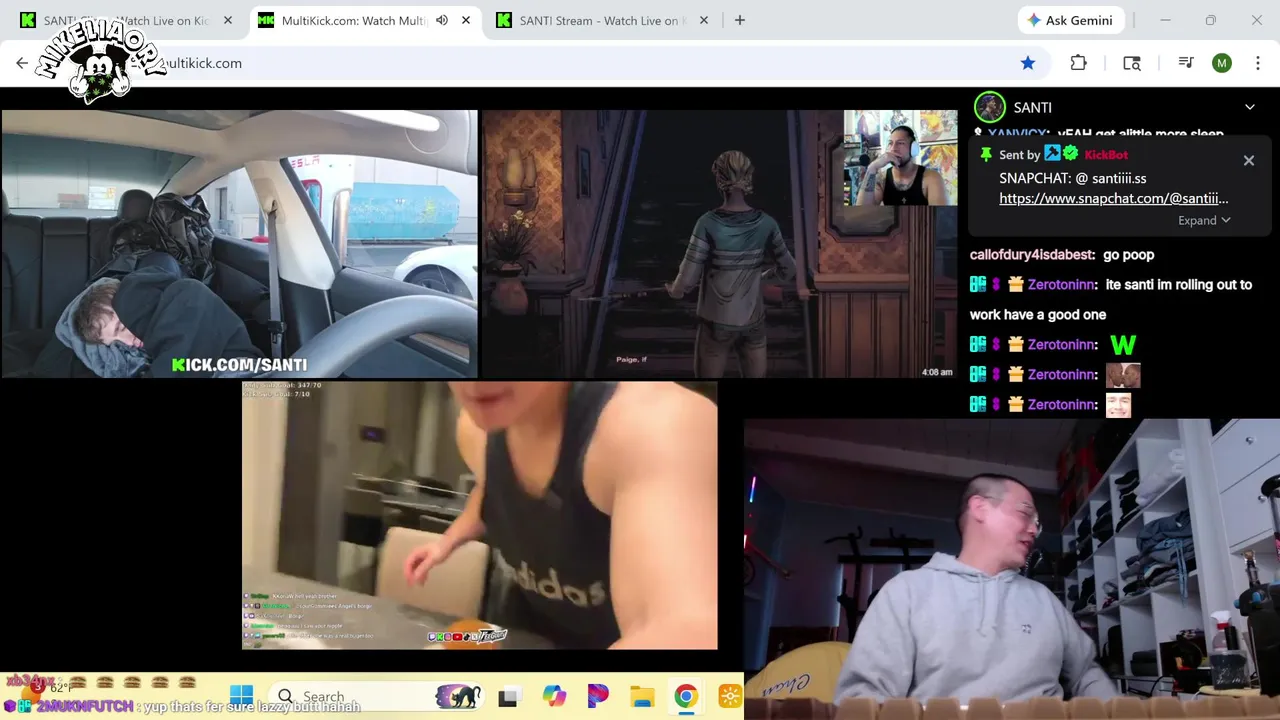Click KickBot verified green badge
1280x720 pixels.
1070,154
